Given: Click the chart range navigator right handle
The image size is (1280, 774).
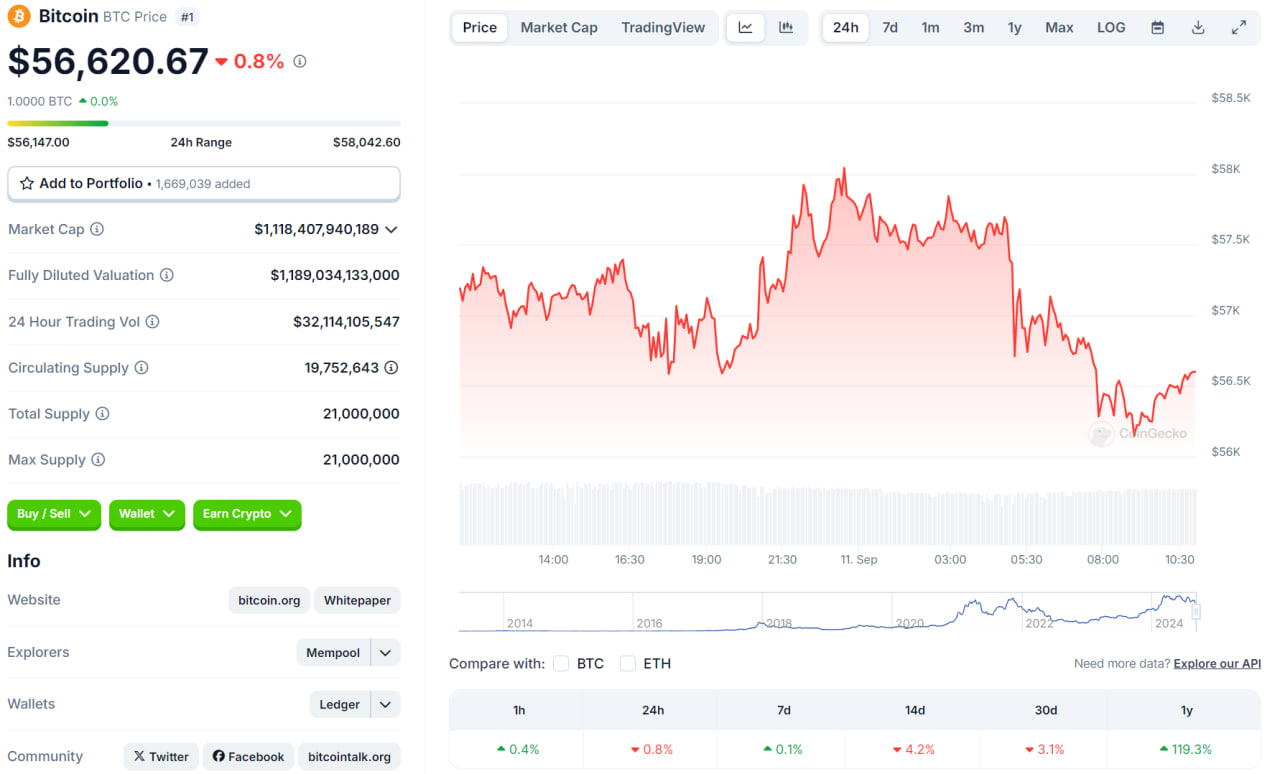Looking at the screenshot, I should (1195, 611).
